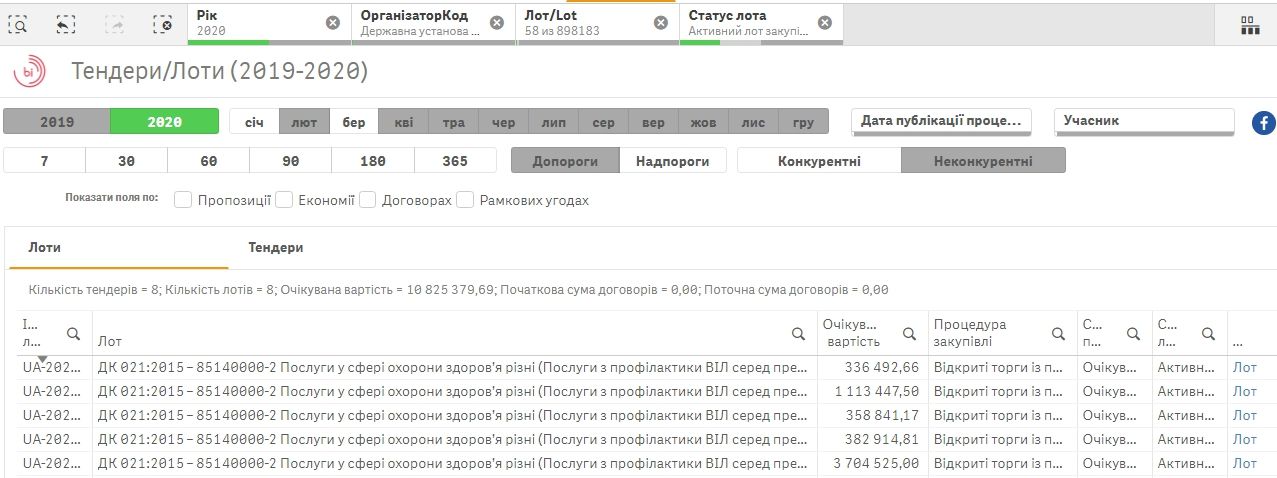
Task: Check the Рамкових угодах checkbox
Action: click(465, 200)
